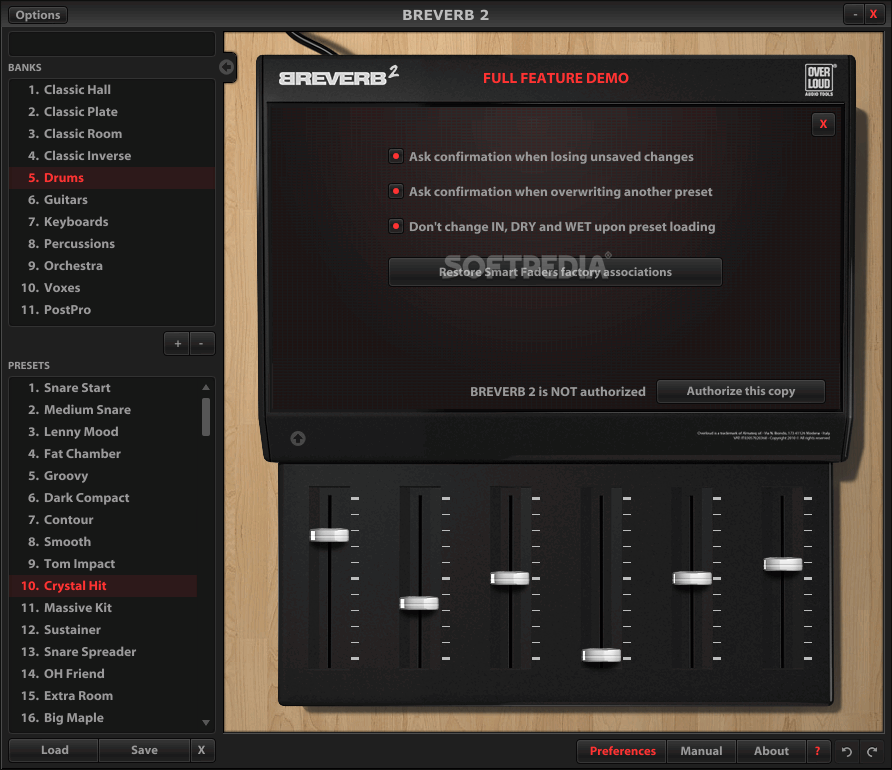The height and width of the screenshot is (770, 892).
Task: Select the Percussions bank
Action: pos(112,244)
